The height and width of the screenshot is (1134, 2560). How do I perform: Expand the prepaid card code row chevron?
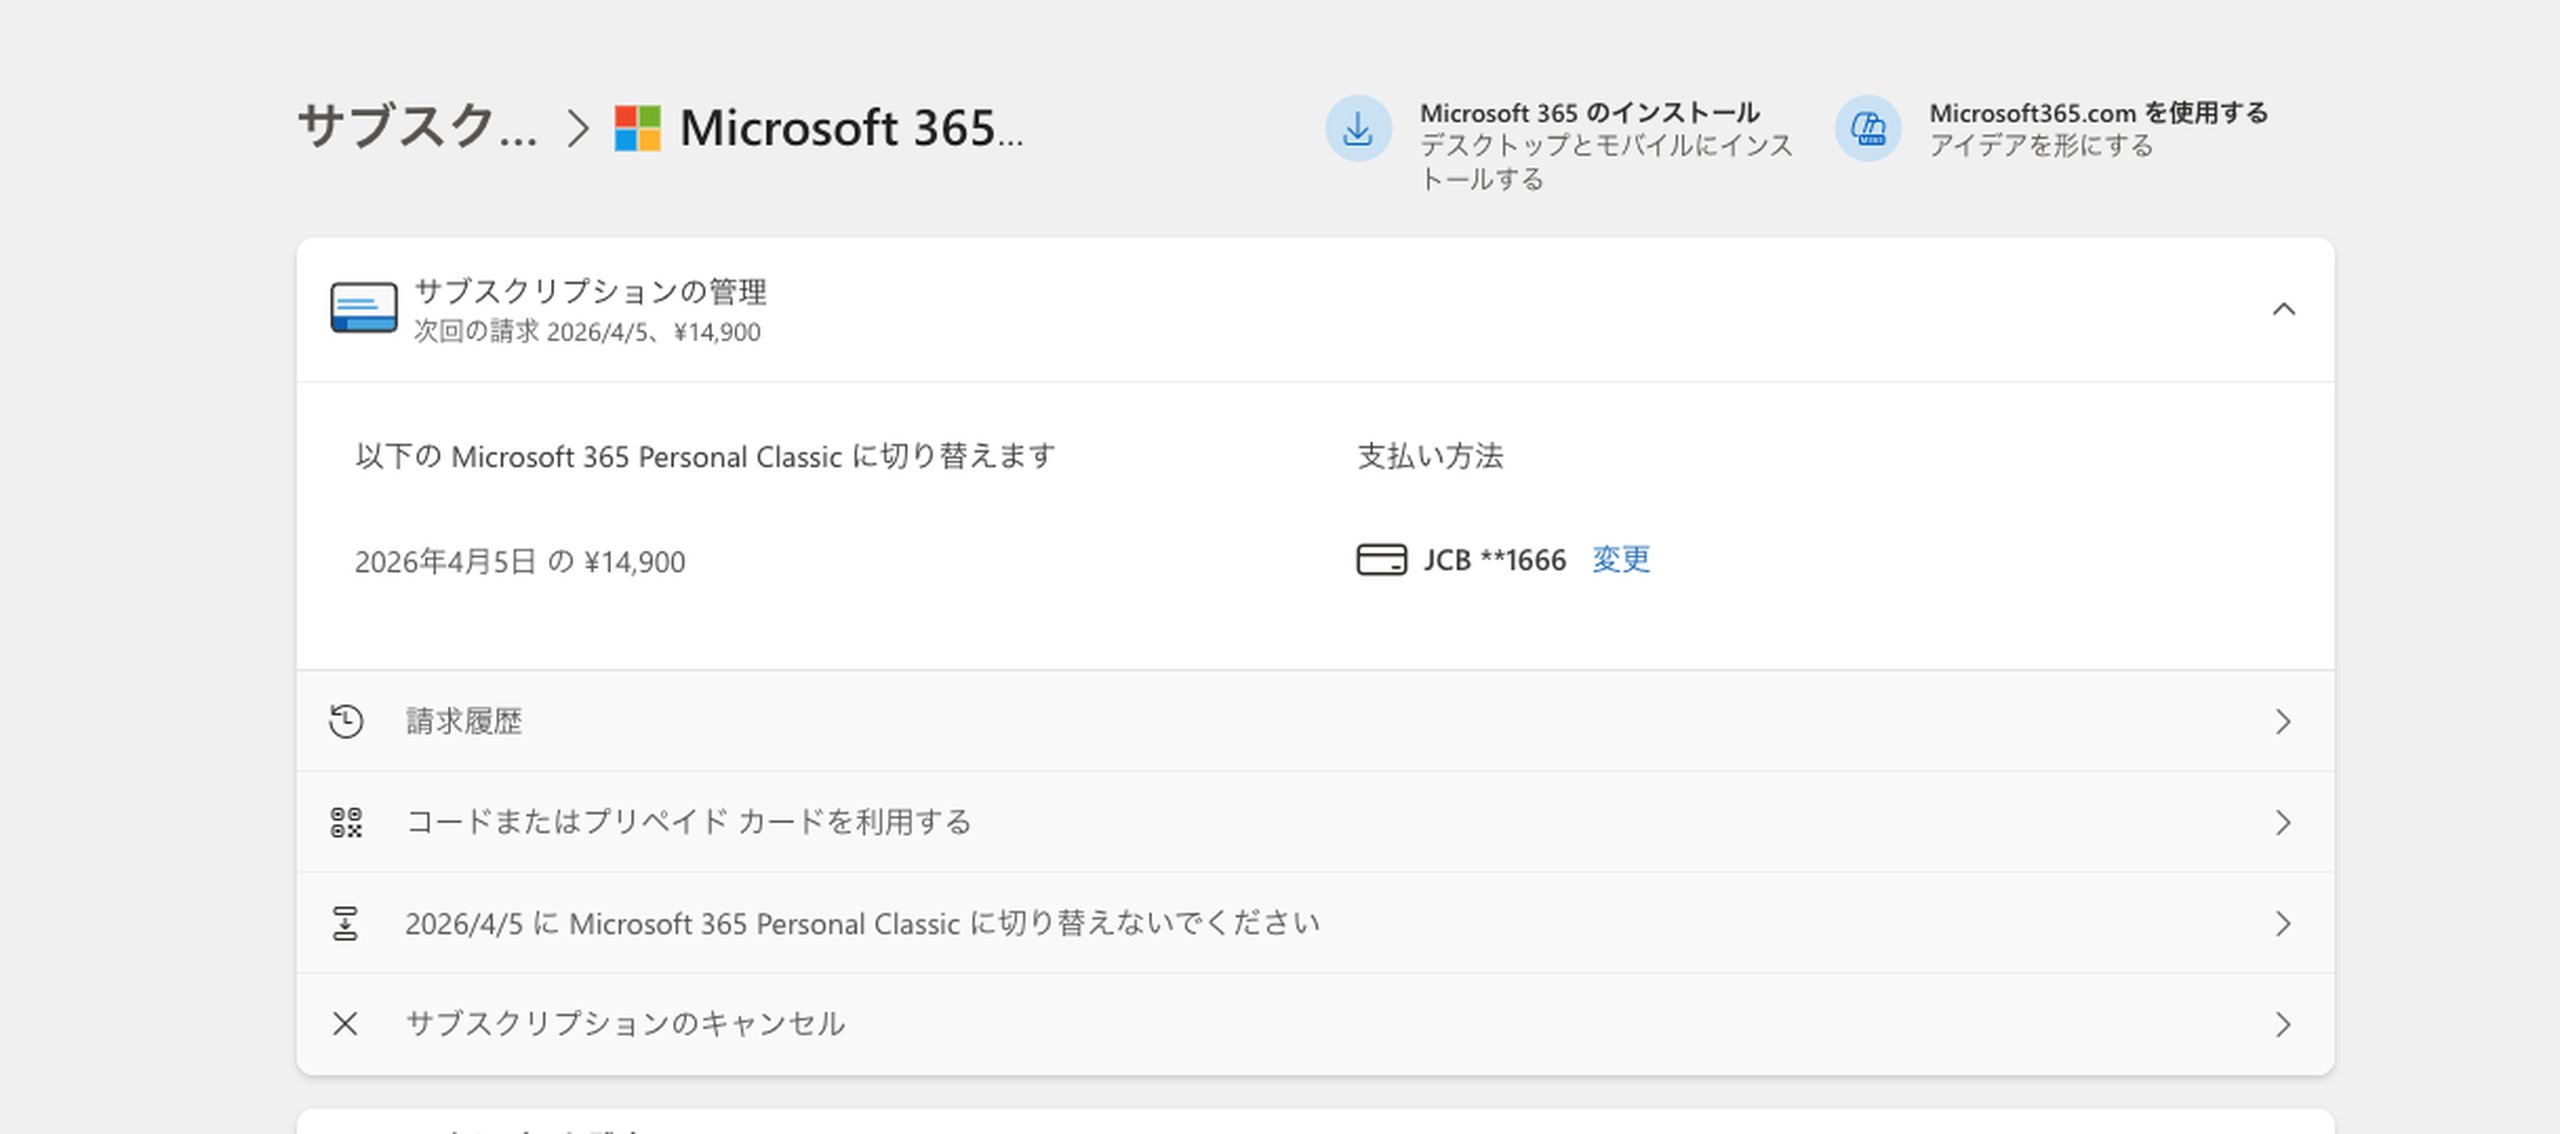(2282, 822)
